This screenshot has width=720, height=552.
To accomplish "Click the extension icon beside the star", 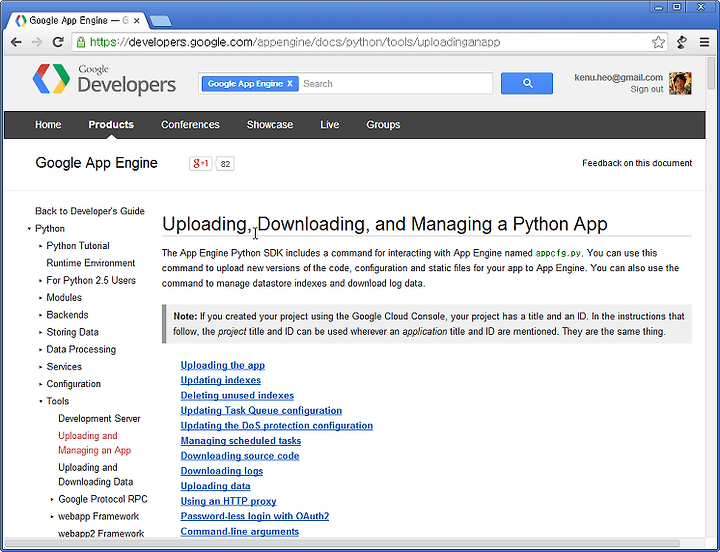I will coord(682,42).
